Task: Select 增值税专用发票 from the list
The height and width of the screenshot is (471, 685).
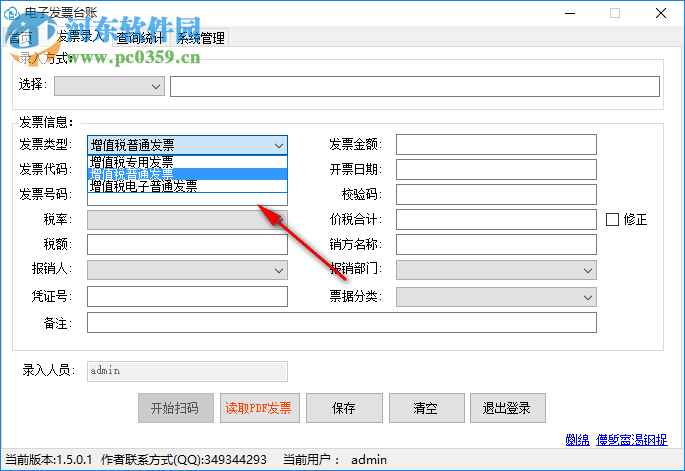Action: click(x=187, y=162)
